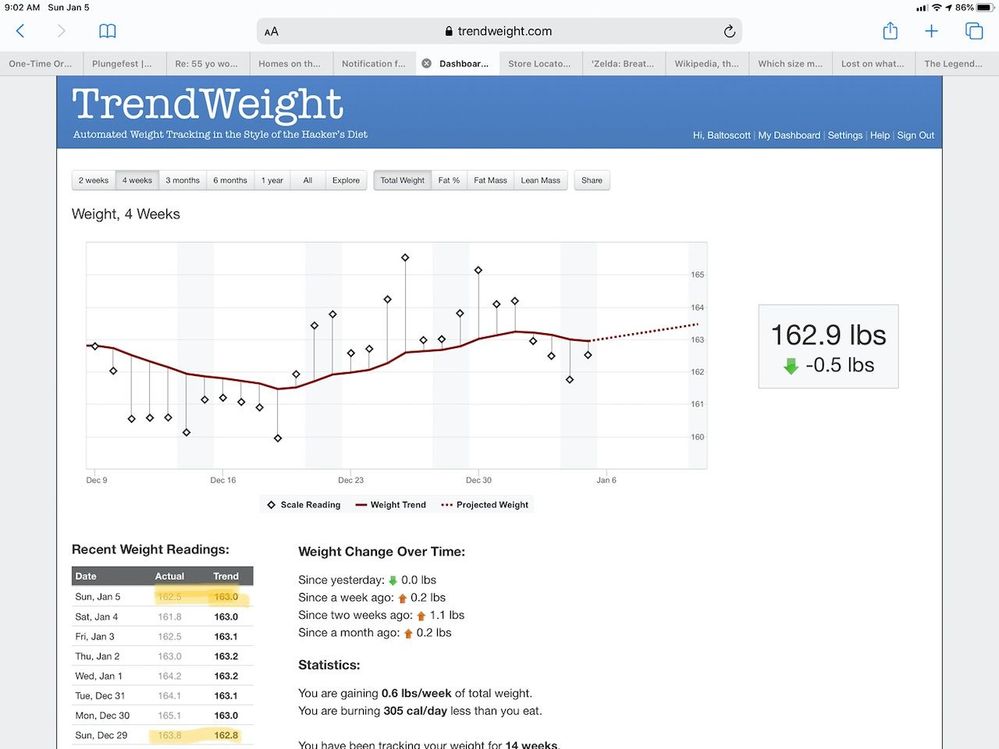Switch to the Wikipedia browser tab
Viewport: 999px width, 749px height.
click(706, 63)
